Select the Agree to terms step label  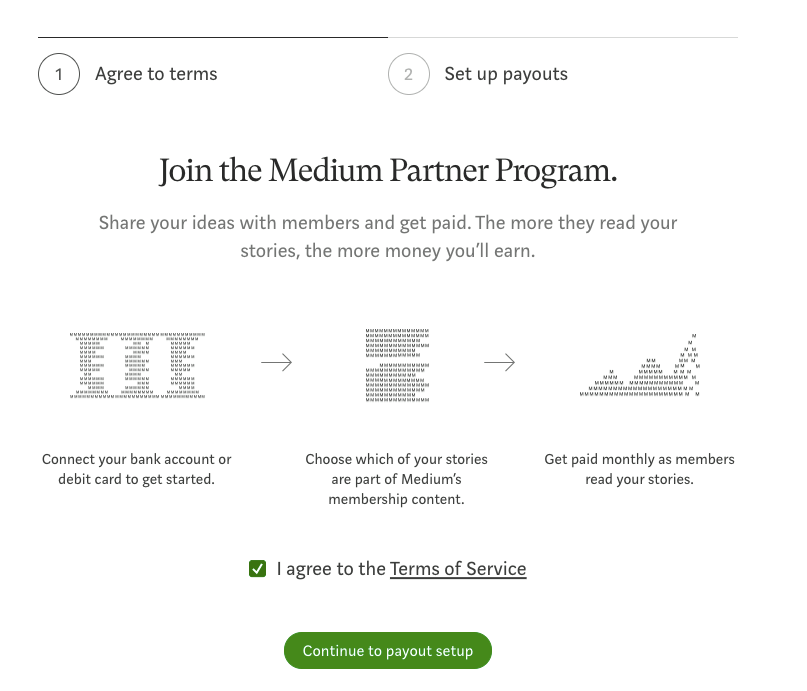point(156,73)
